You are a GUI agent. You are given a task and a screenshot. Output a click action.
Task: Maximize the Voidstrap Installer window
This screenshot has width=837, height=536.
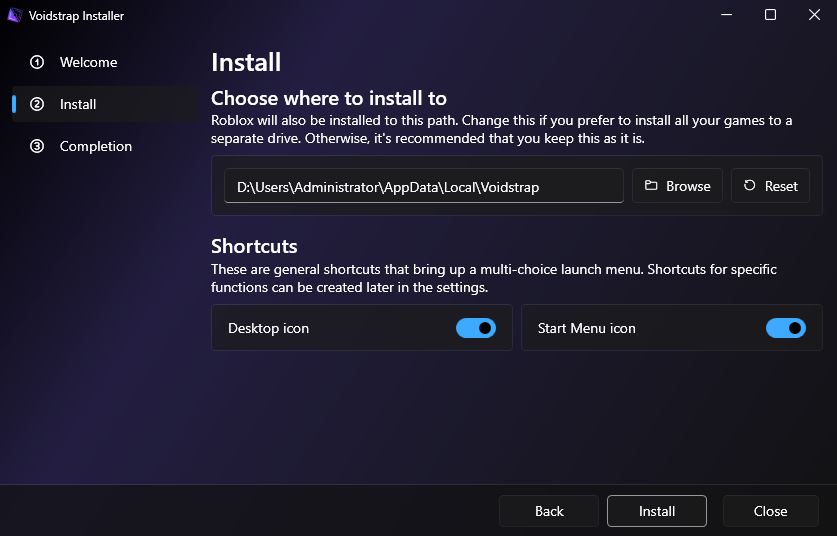(770, 15)
